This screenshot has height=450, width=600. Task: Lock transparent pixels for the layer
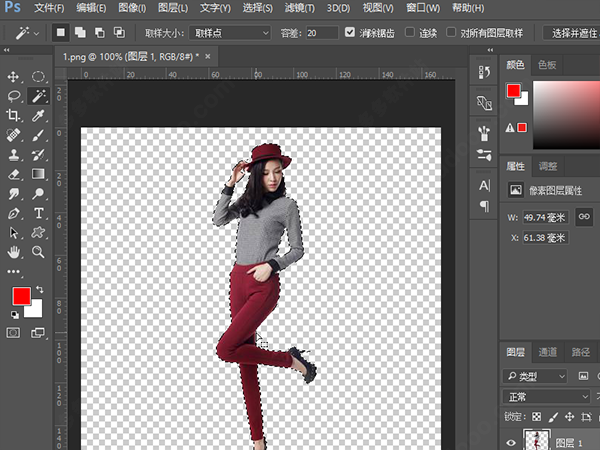536,417
